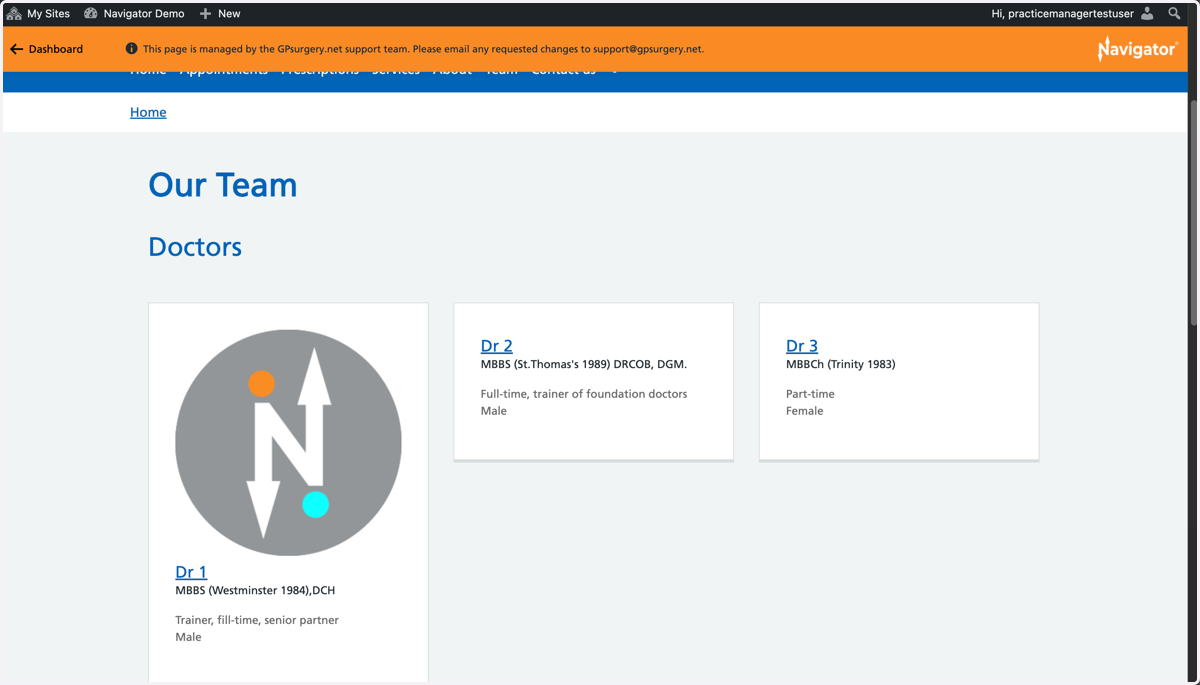Go back to Dashboard

pos(46,49)
